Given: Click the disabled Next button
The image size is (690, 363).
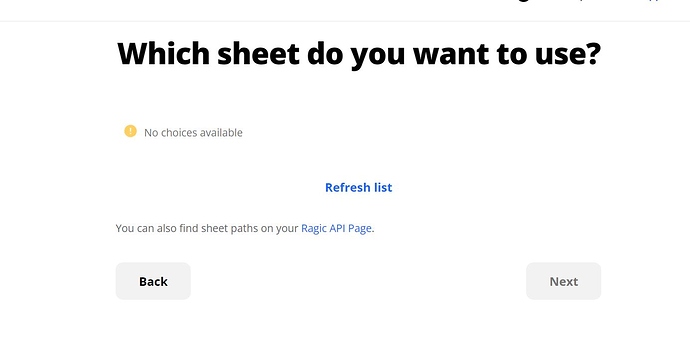Looking at the screenshot, I should point(564,281).
